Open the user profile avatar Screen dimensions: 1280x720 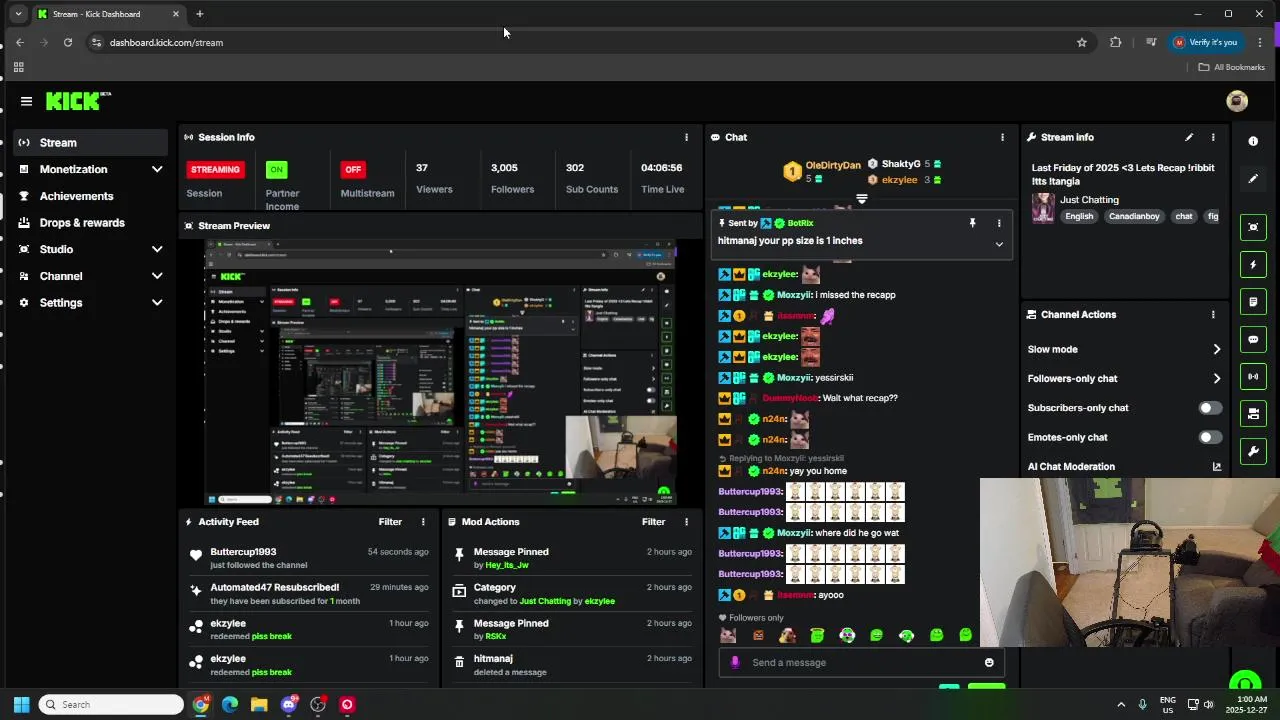pos(1237,101)
